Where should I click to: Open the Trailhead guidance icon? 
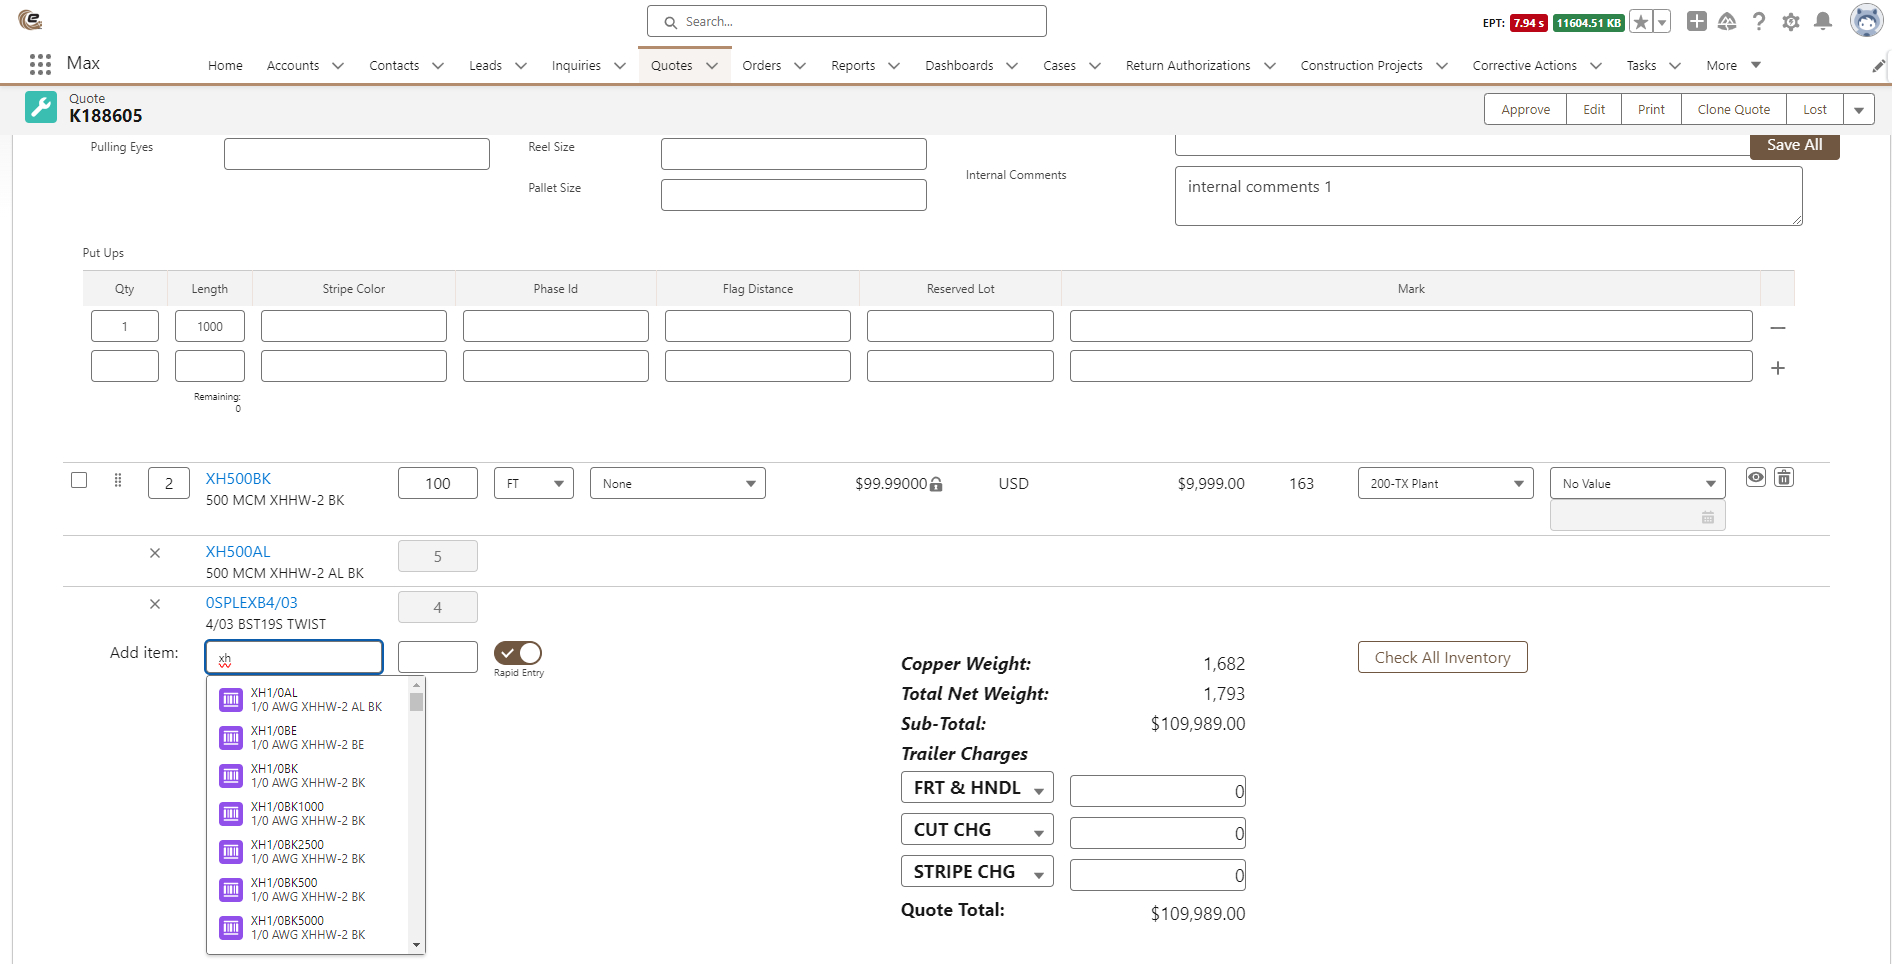pos(1727,21)
